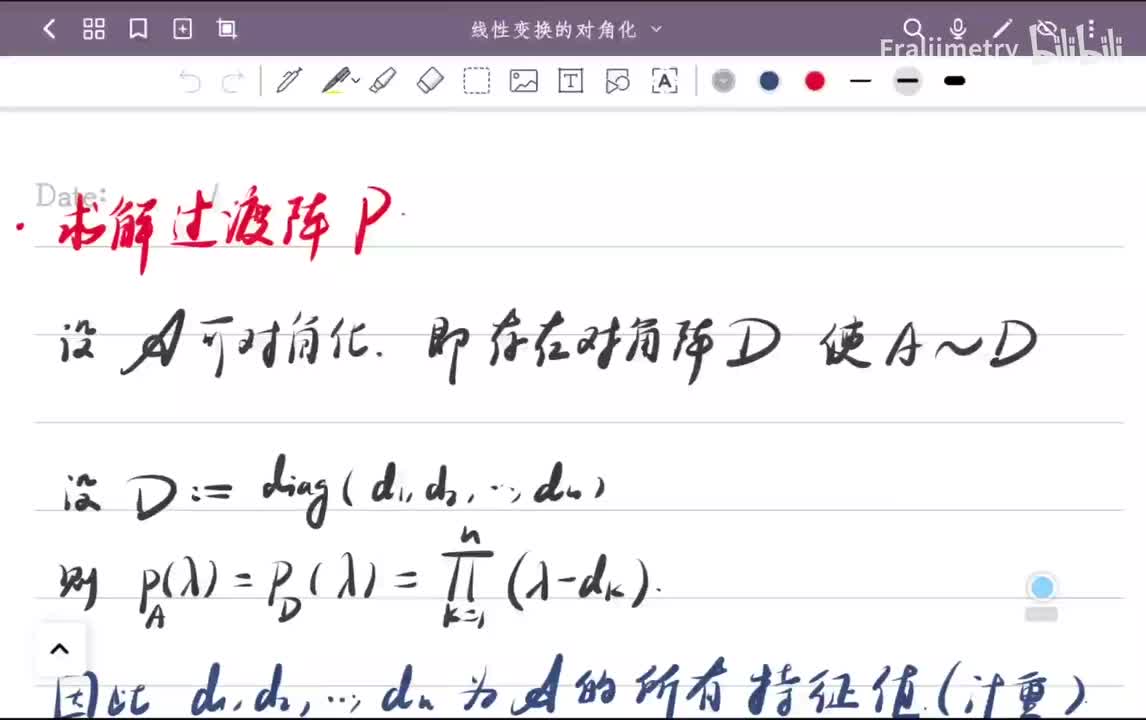Open the thumbnail grid view

tap(94, 29)
